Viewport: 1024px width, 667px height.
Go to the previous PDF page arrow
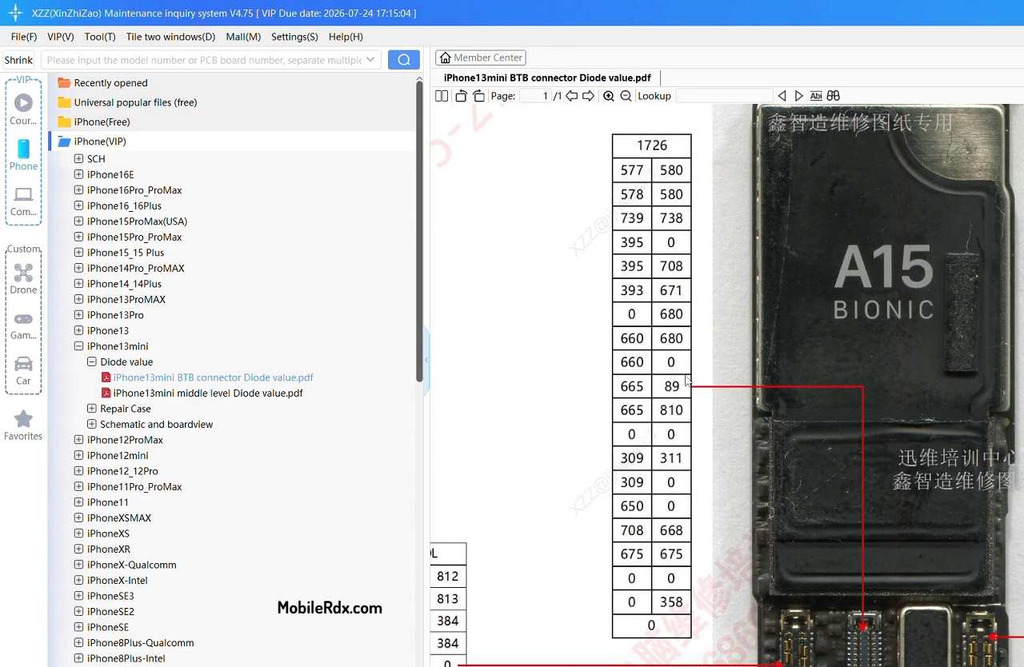coord(572,96)
